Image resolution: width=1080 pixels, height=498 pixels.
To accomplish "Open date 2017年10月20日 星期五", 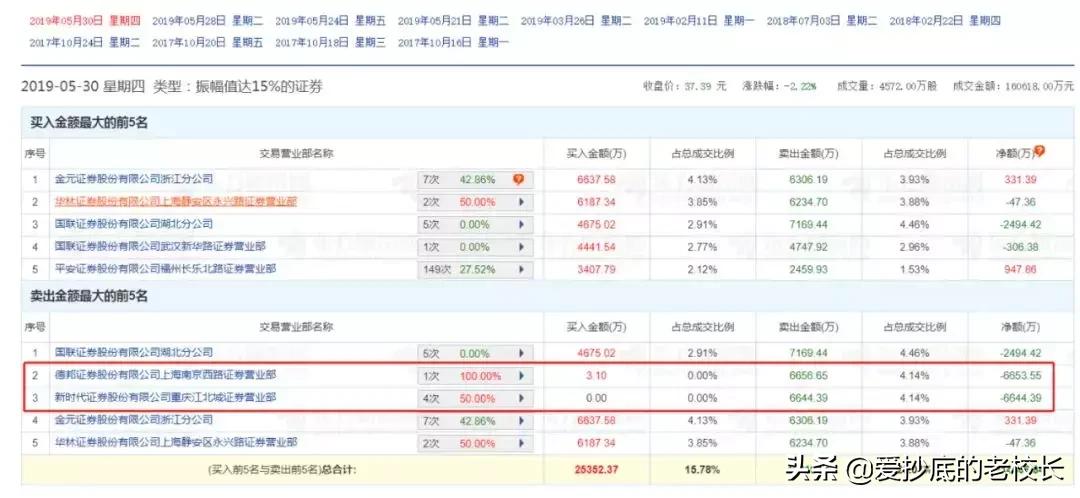I will 207,43.
